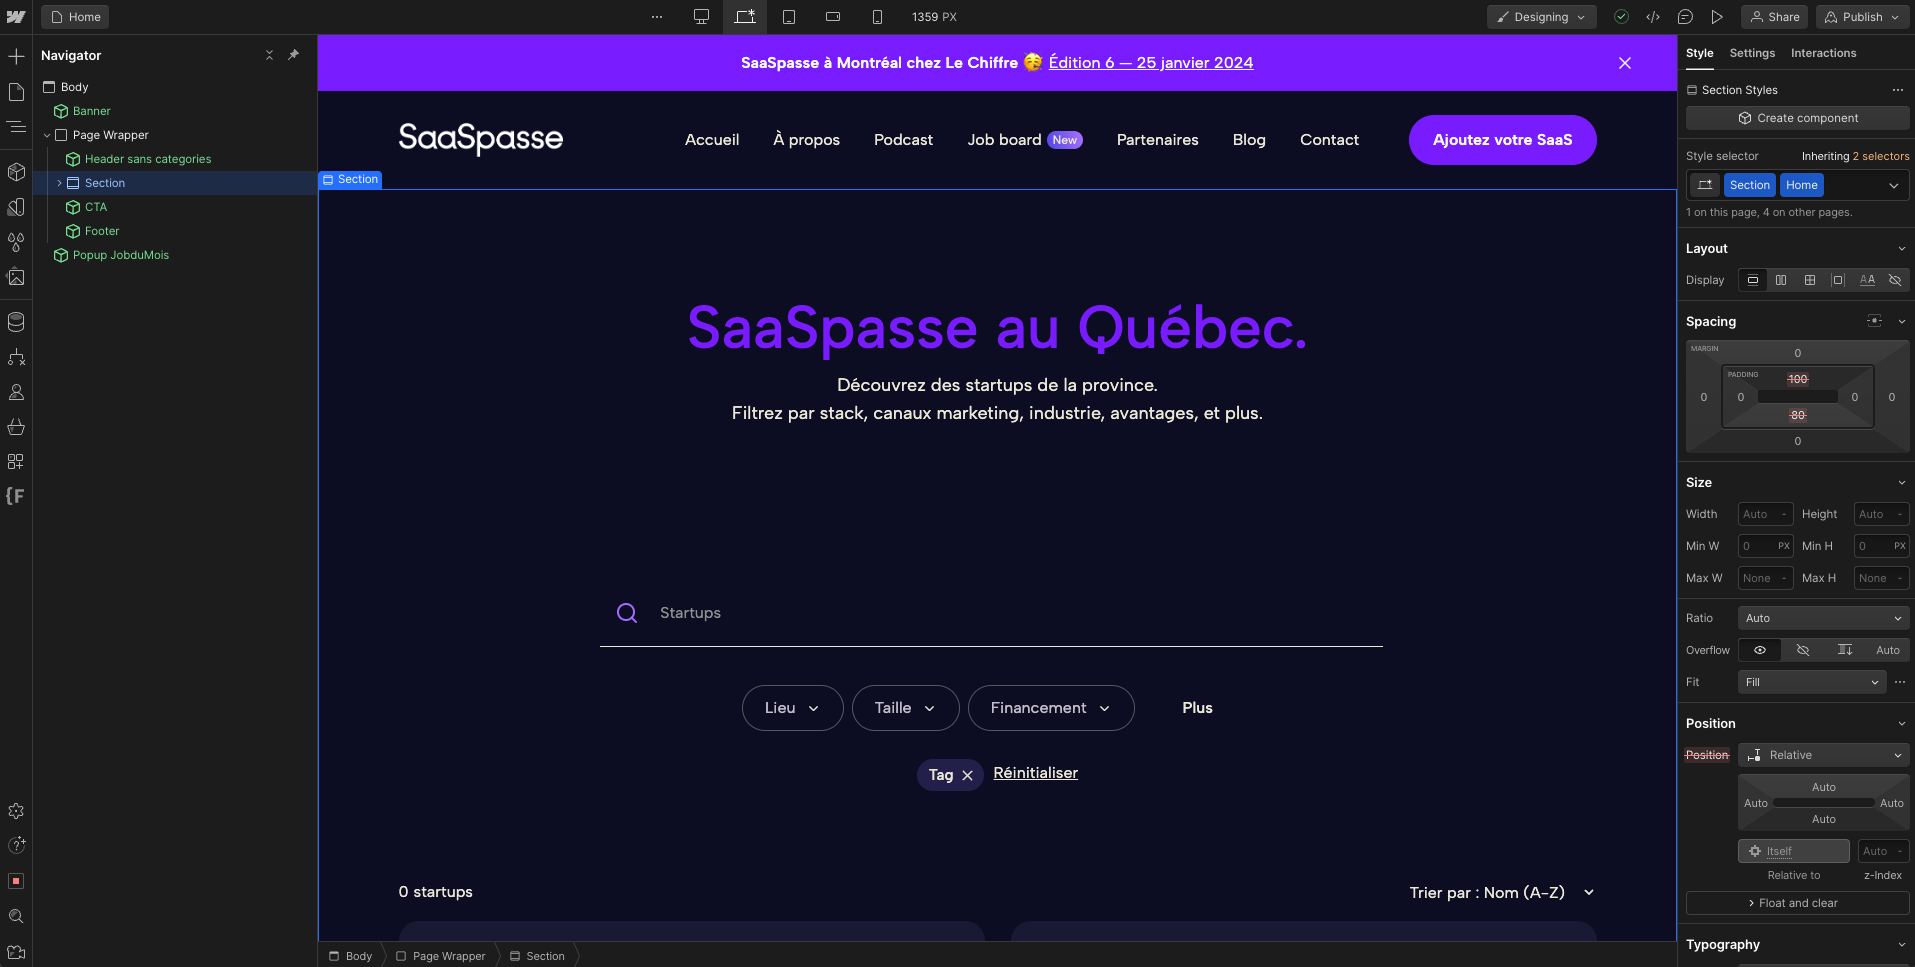Screen dimensions: 1915x967
Task: Click the Partenaires nav link
Action: coord(1157,140)
